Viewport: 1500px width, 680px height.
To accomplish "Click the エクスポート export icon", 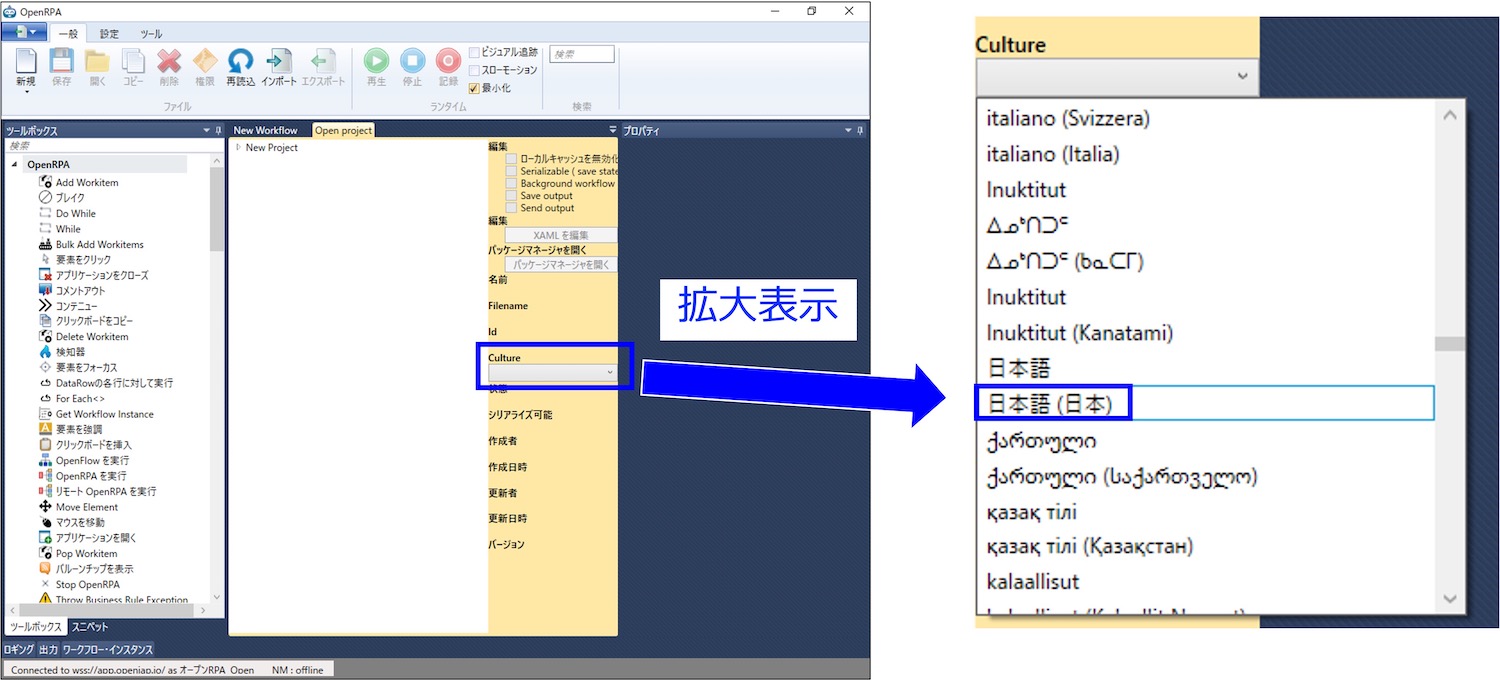I will click(x=323, y=61).
